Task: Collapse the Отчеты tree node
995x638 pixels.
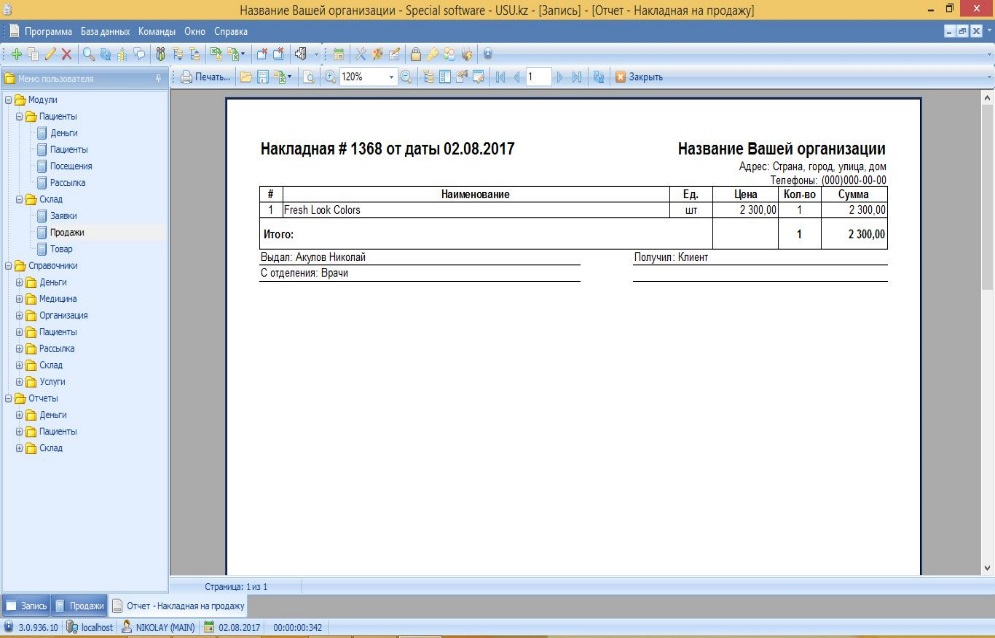Action: (x=8, y=398)
